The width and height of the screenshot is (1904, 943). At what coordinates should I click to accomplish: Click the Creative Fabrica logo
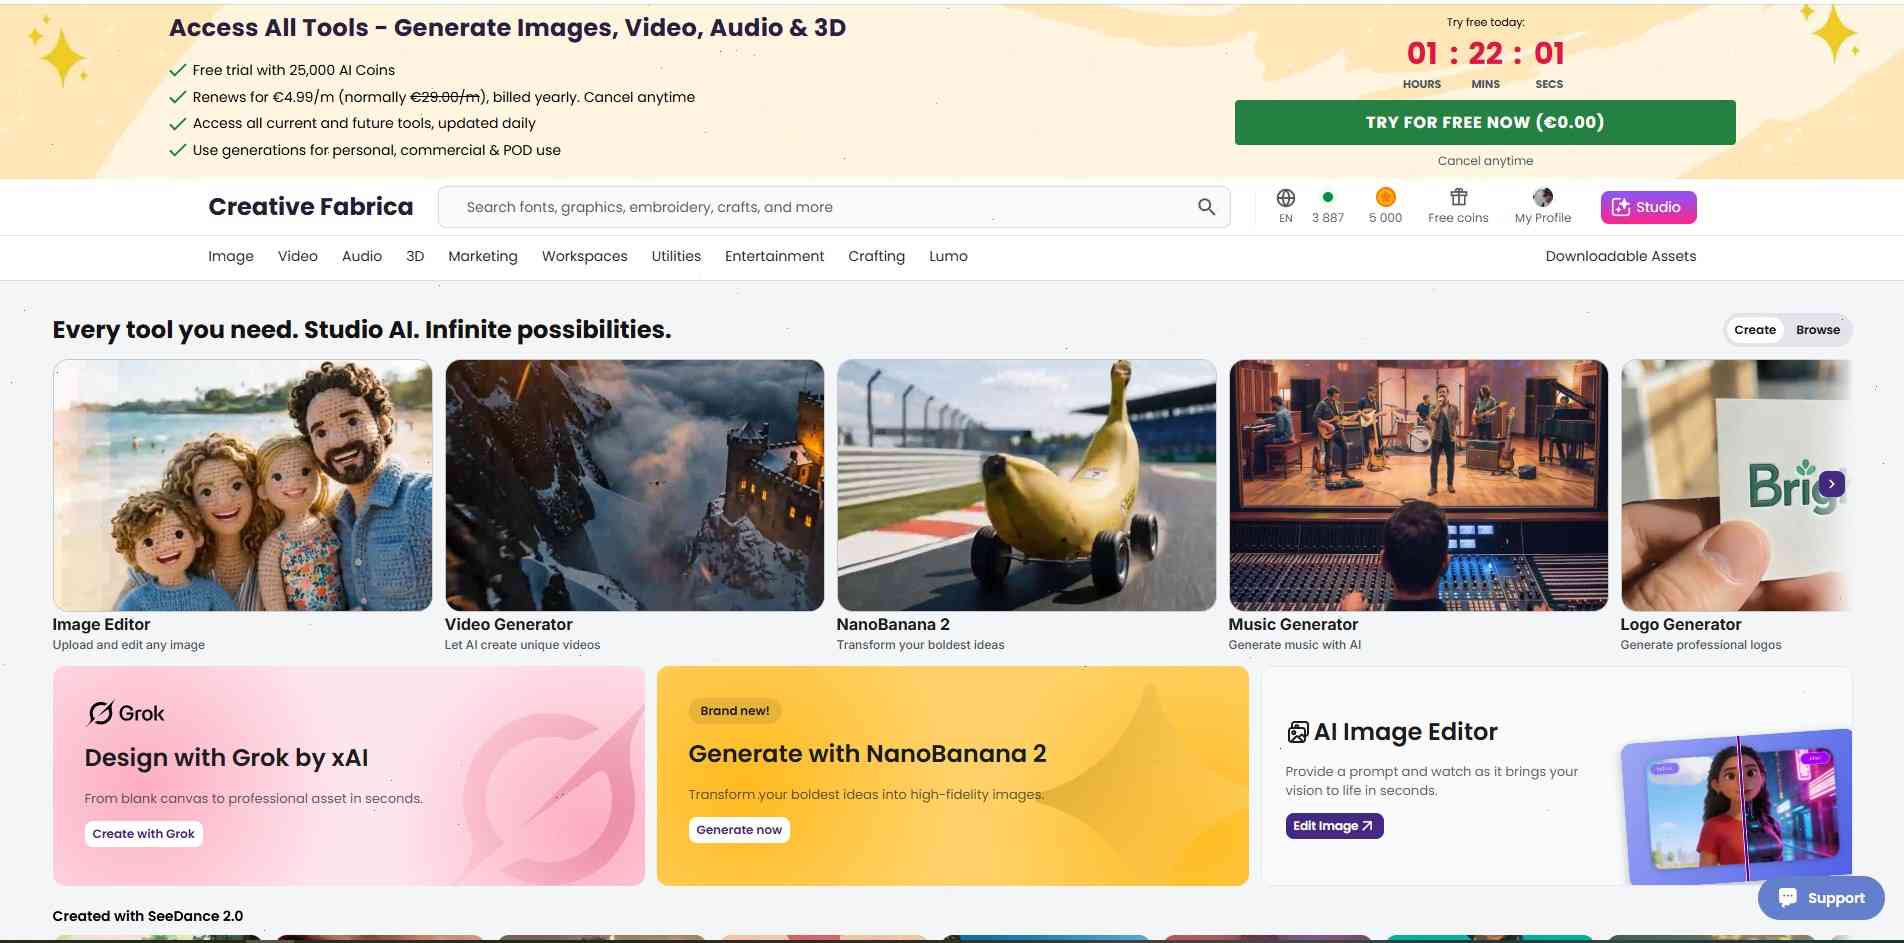(311, 207)
